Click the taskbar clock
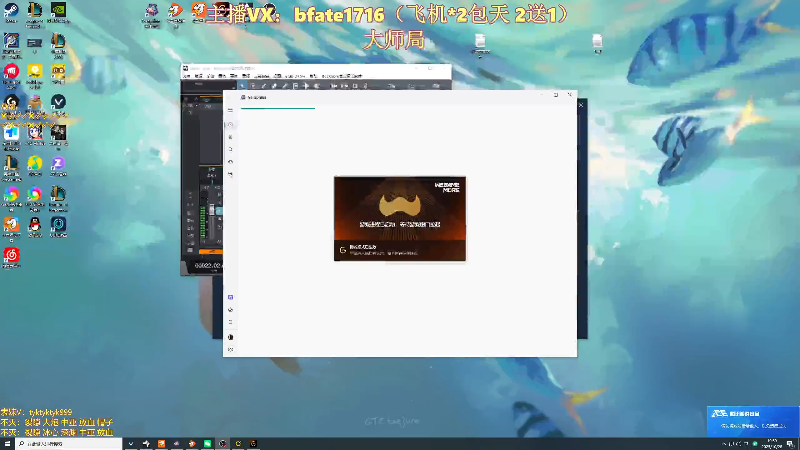 point(772,443)
